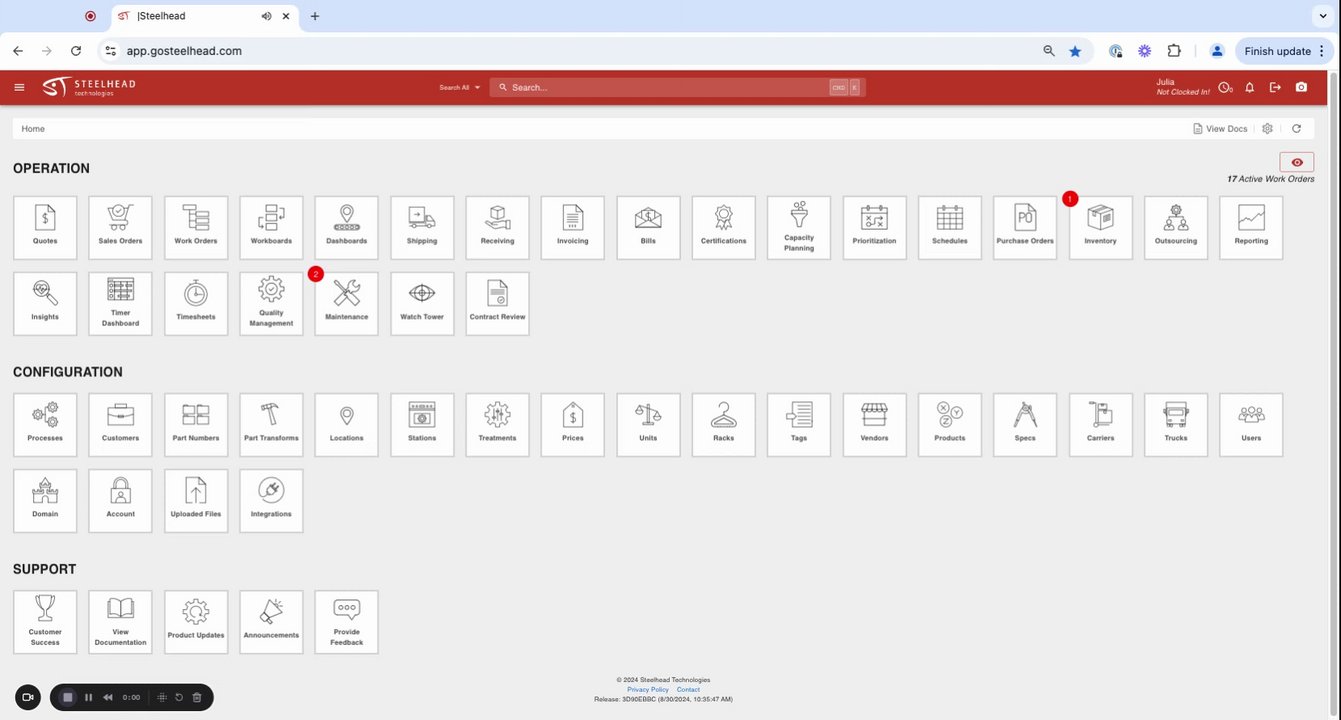Open Processes configuration
This screenshot has height=720, width=1341.
pos(45,425)
